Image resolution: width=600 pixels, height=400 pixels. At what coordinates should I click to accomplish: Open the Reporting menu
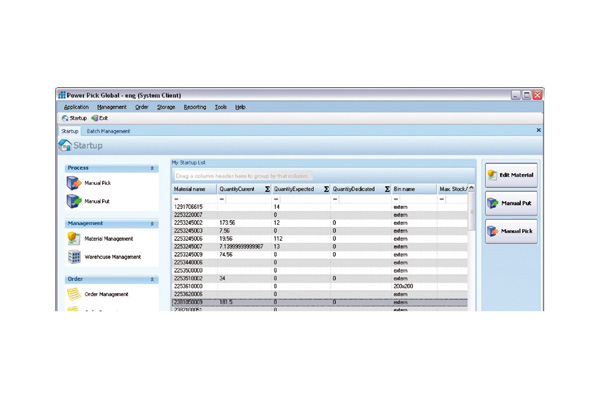click(195, 107)
